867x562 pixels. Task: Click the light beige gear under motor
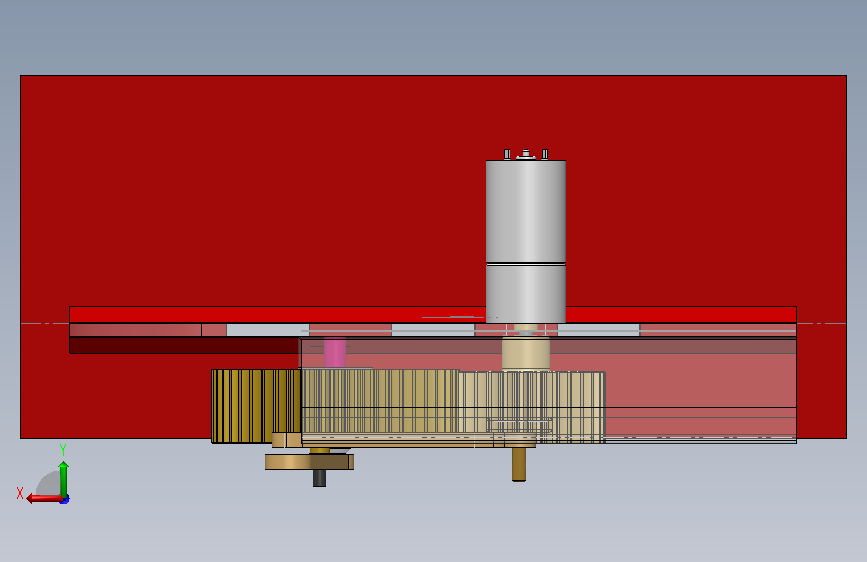pos(532,407)
